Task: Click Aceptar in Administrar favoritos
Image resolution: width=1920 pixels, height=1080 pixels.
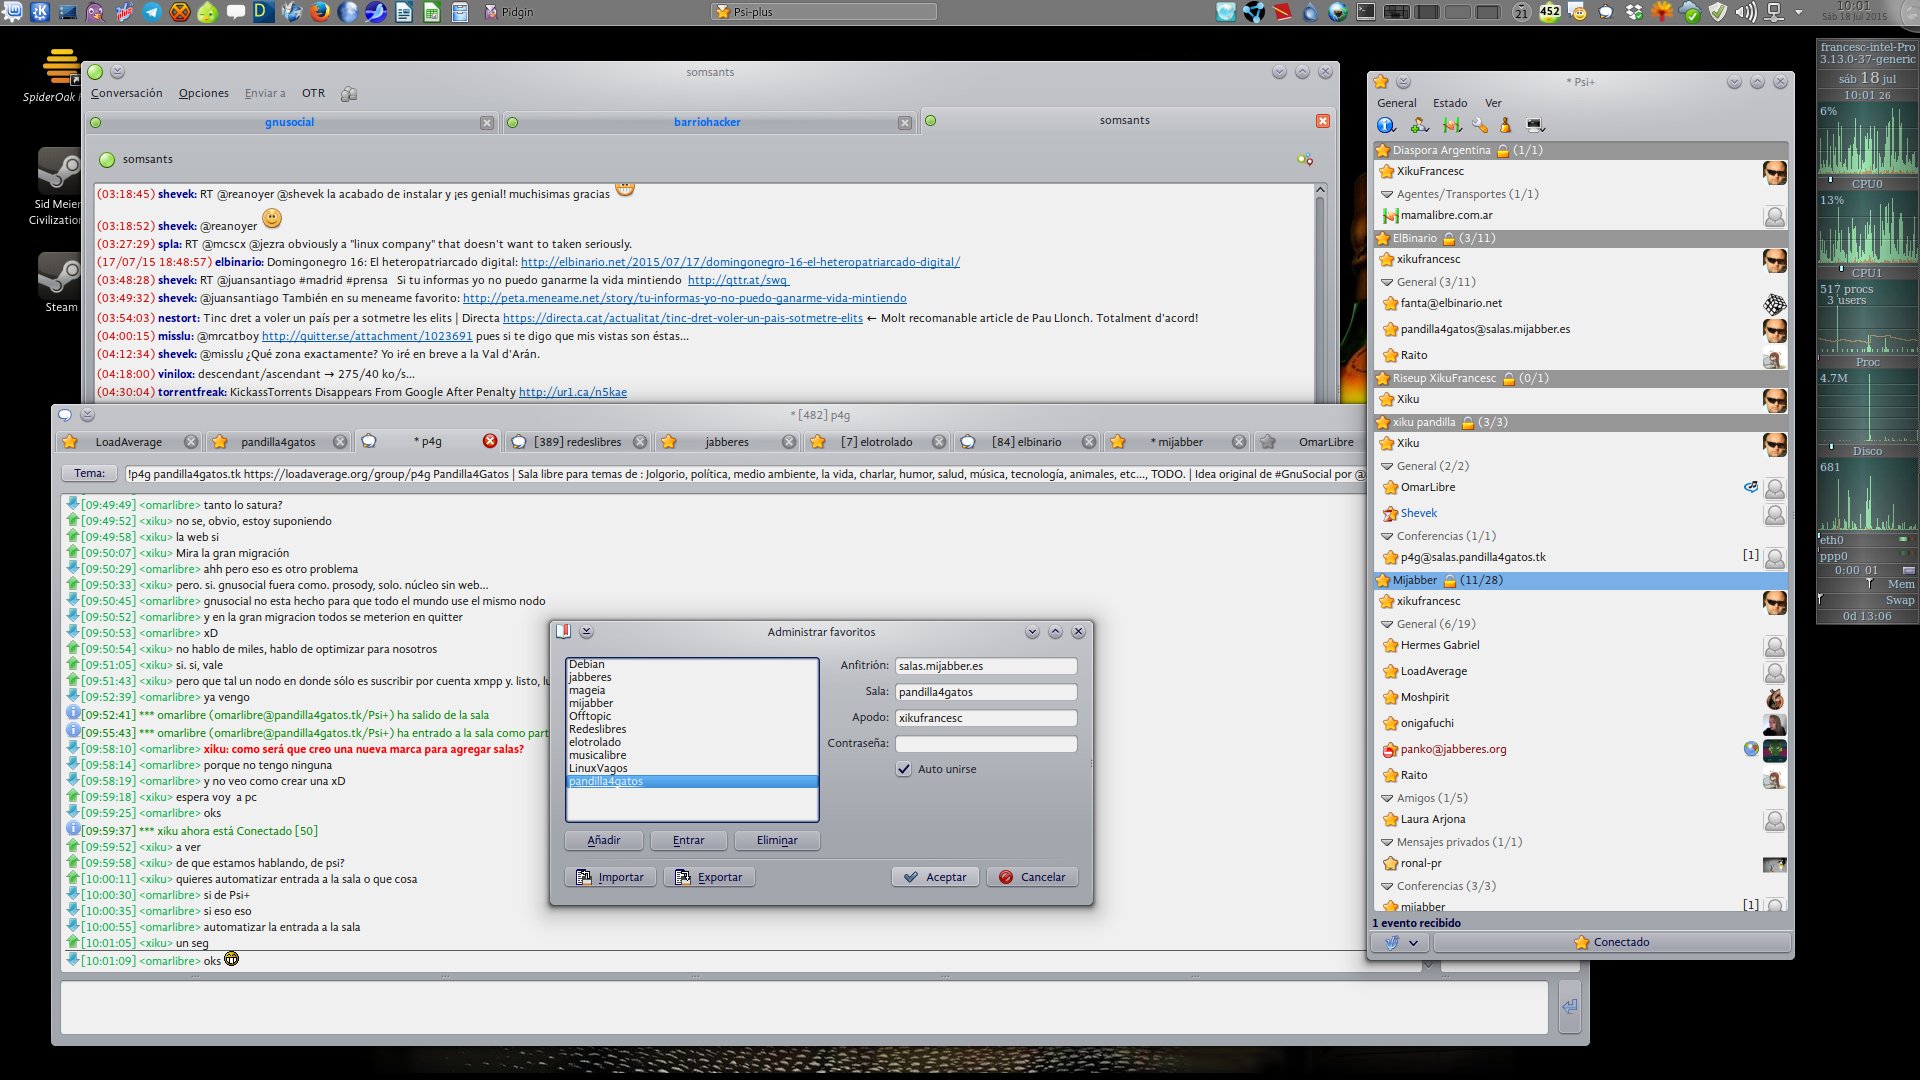Action: point(935,877)
